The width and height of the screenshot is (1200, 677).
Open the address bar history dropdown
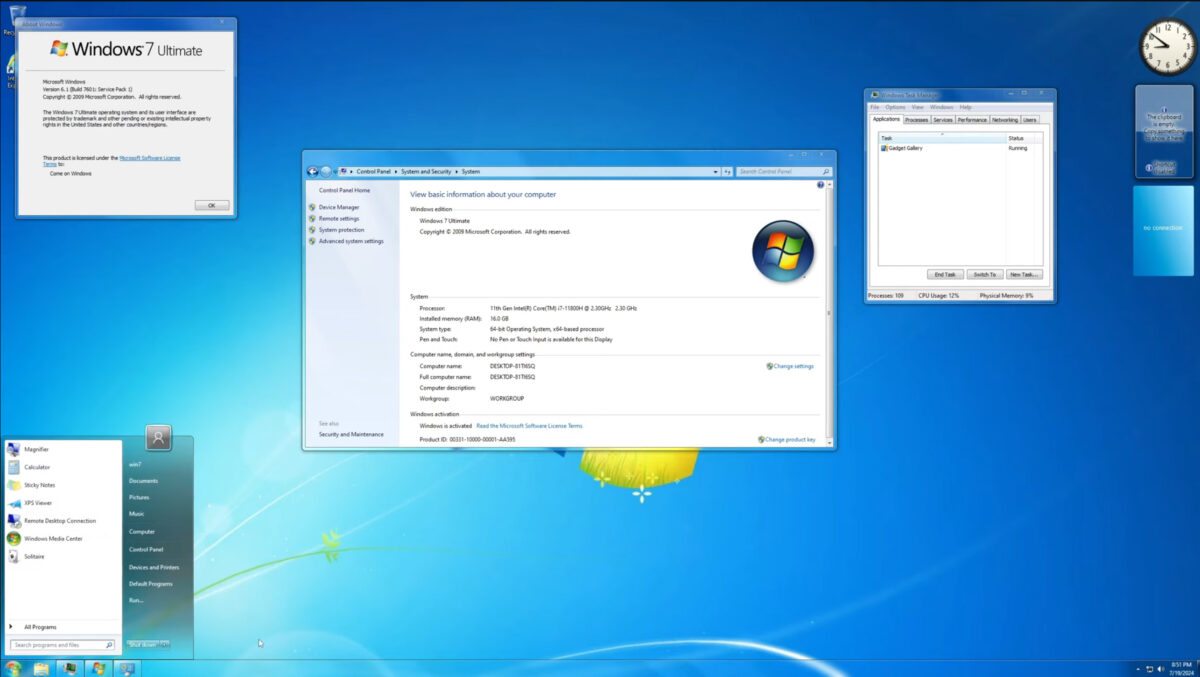715,170
